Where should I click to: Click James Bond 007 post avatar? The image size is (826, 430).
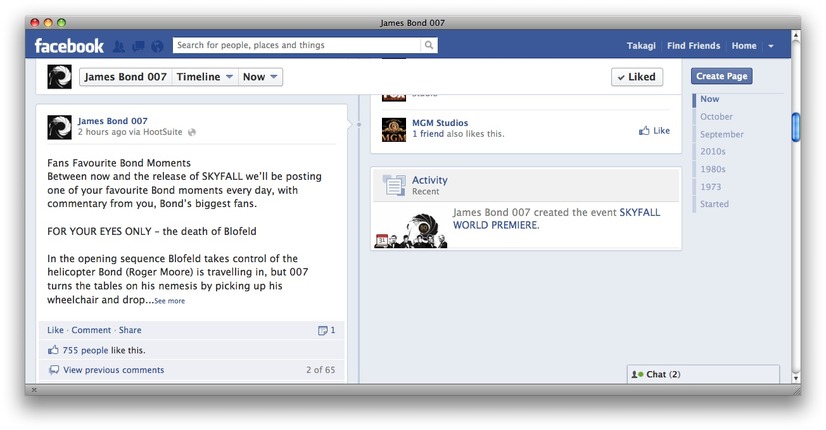(x=60, y=127)
